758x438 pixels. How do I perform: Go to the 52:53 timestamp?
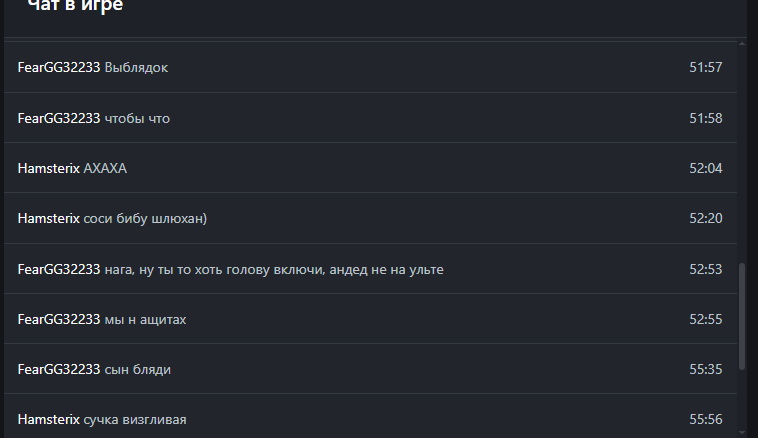pyautogui.click(x=705, y=269)
